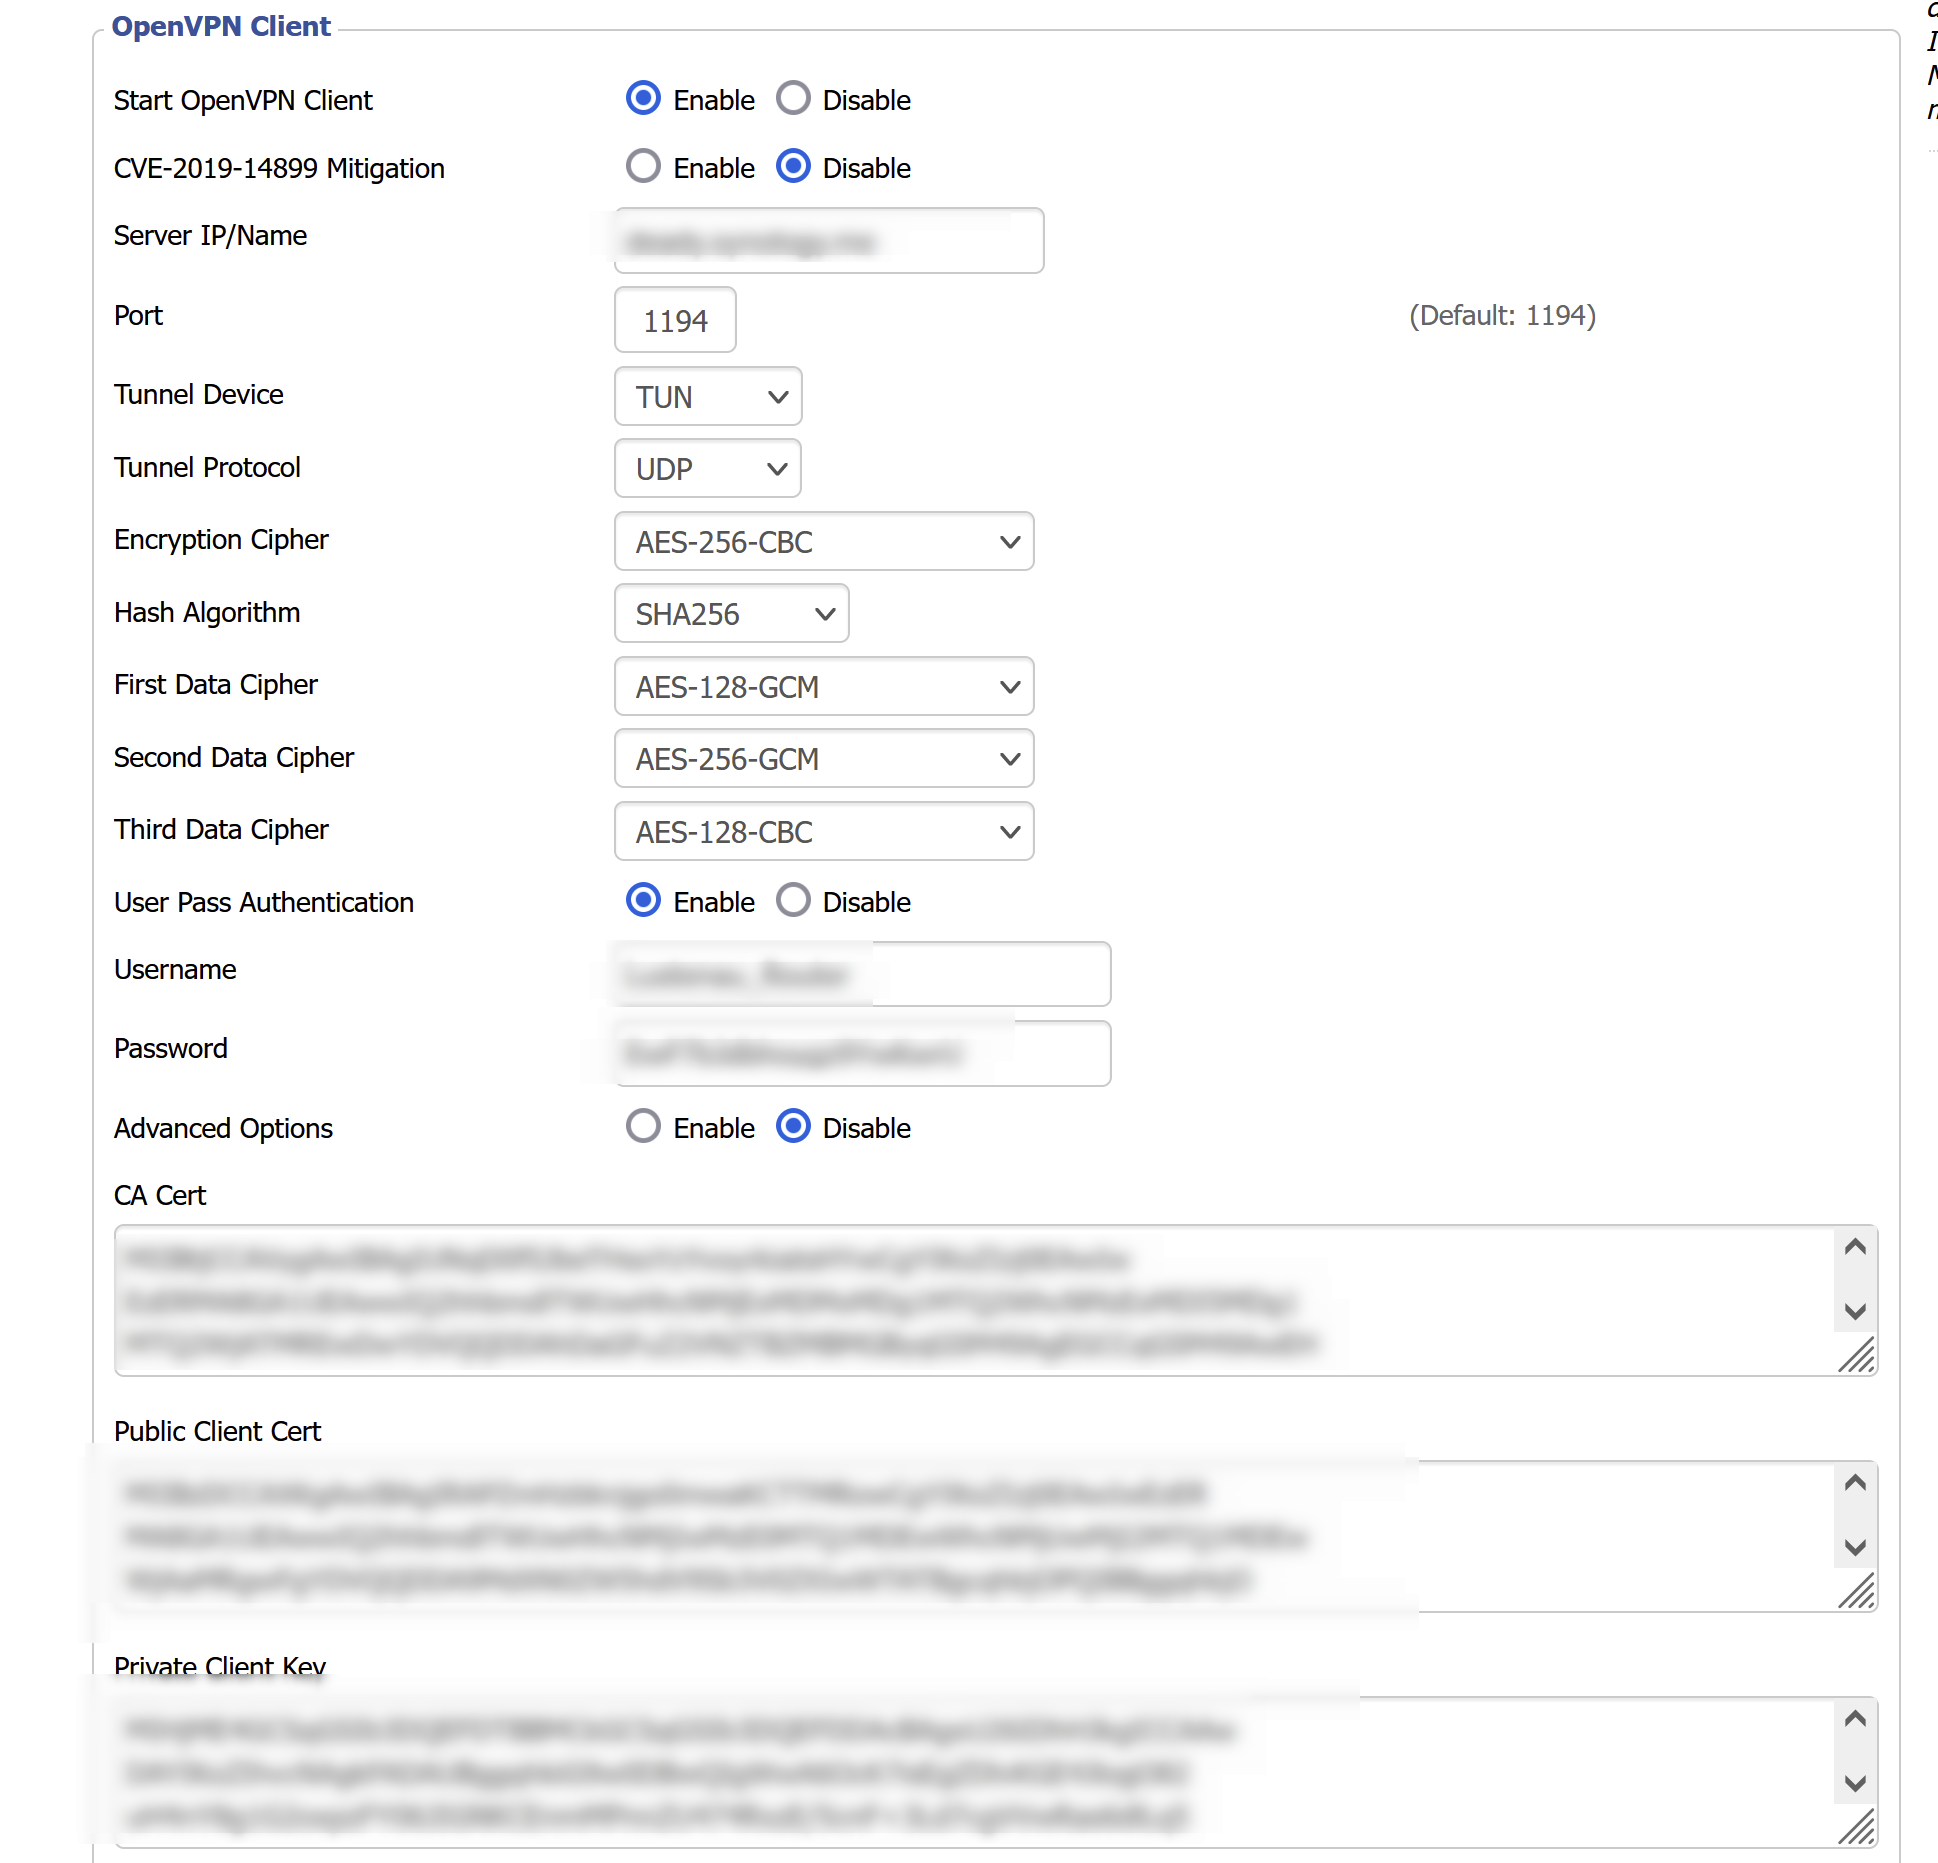The image size is (1938, 1863).
Task: Click CA Cert scroll down arrow
Action: coord(1855,1311)
